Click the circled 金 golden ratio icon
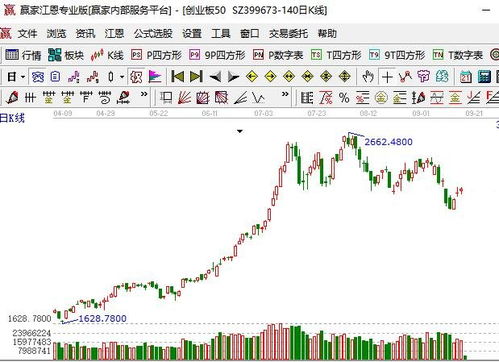 click(381, 98)
